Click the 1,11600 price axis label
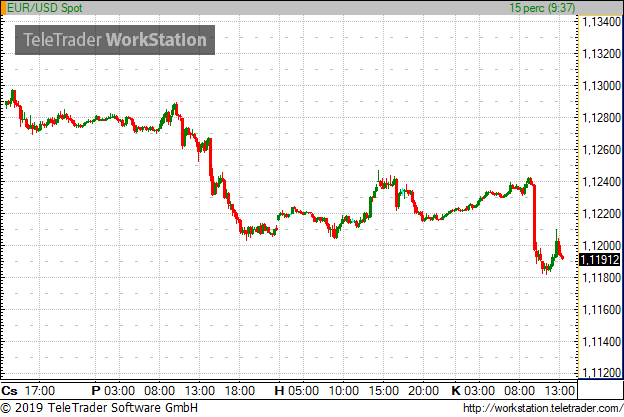Screen dimensions: 624x417 [x=601, y=310]
